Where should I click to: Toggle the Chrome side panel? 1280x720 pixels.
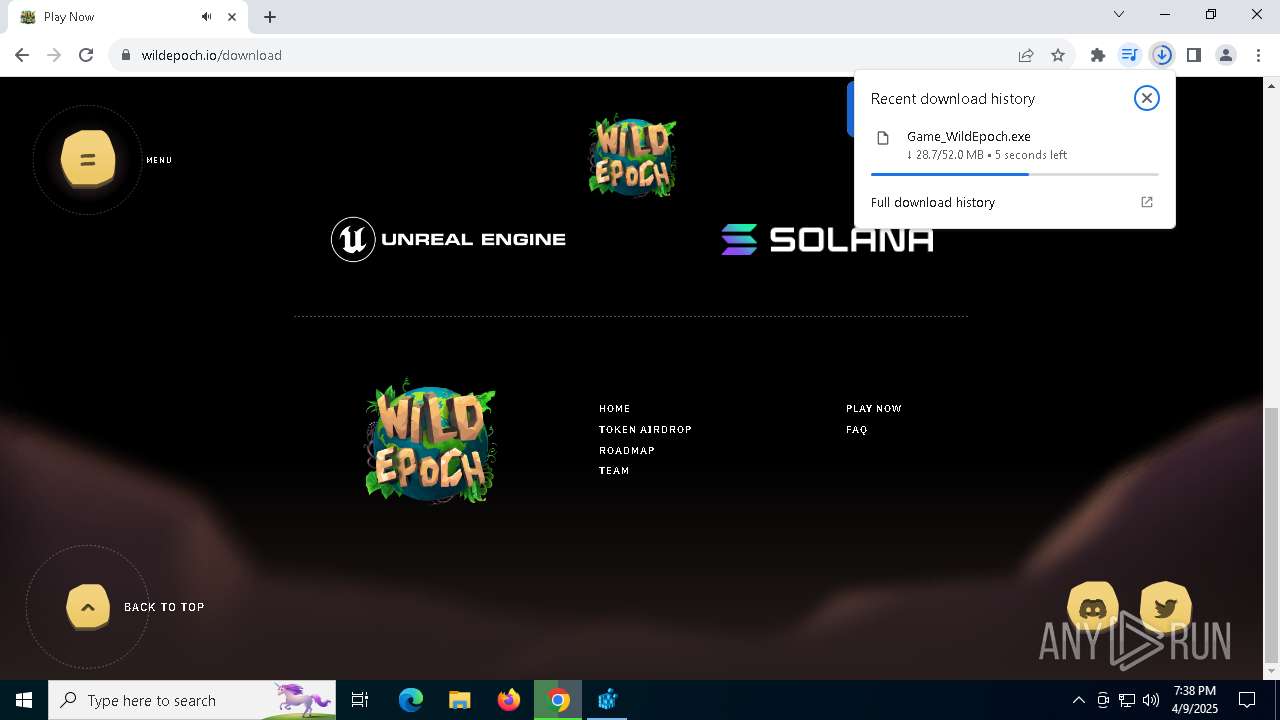coord(1194,55)
